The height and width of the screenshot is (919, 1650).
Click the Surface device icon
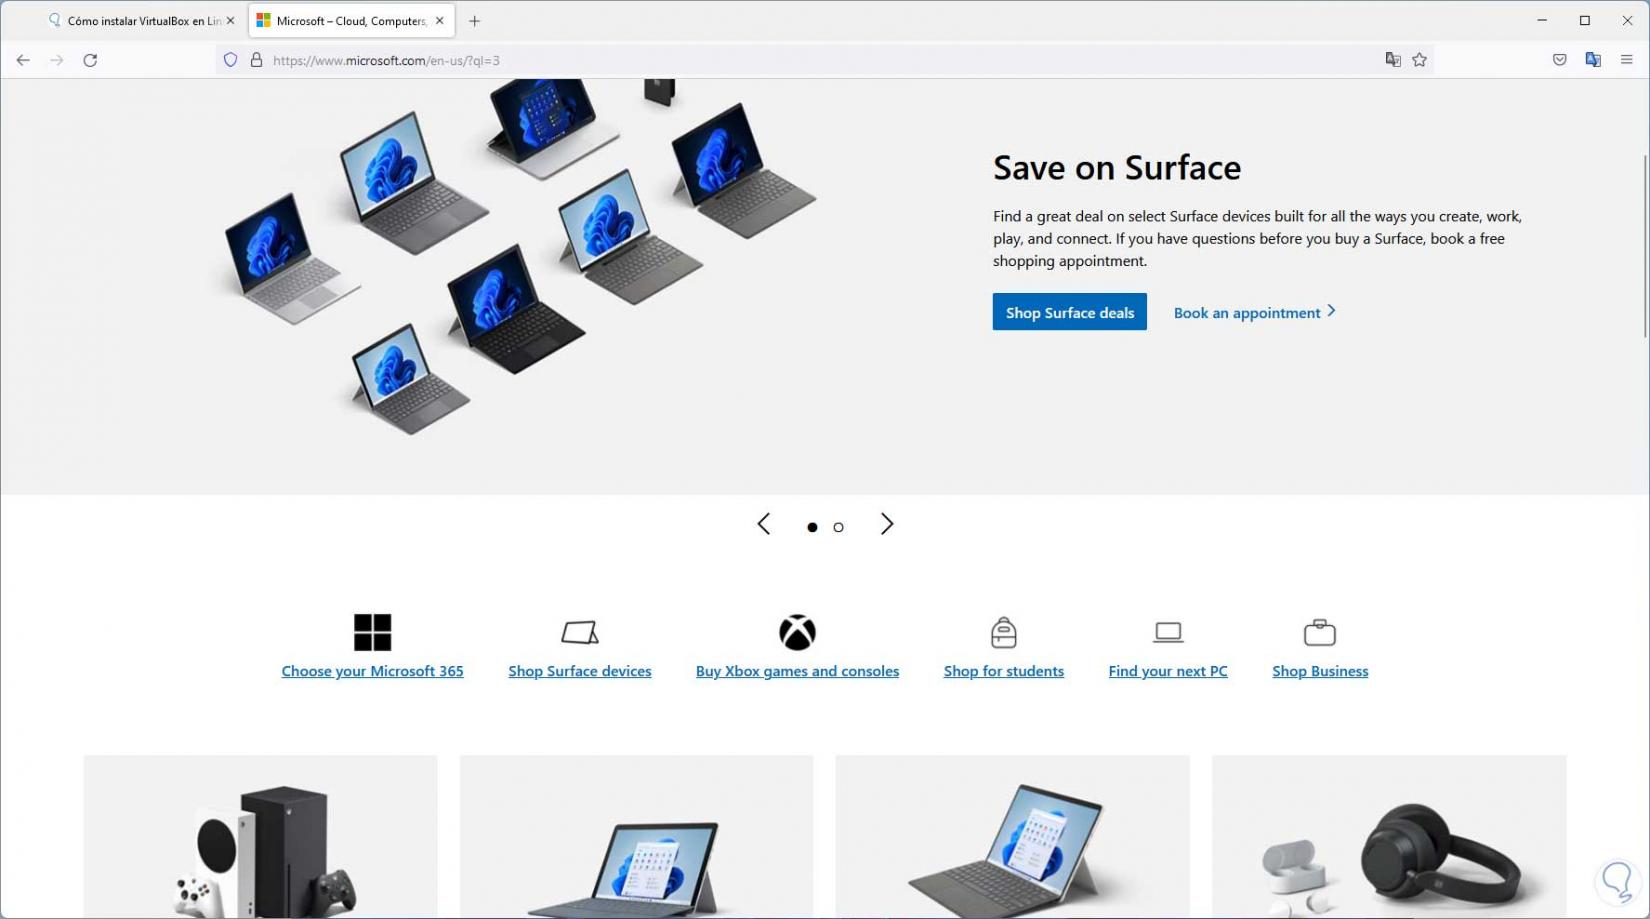coord(580,633)
